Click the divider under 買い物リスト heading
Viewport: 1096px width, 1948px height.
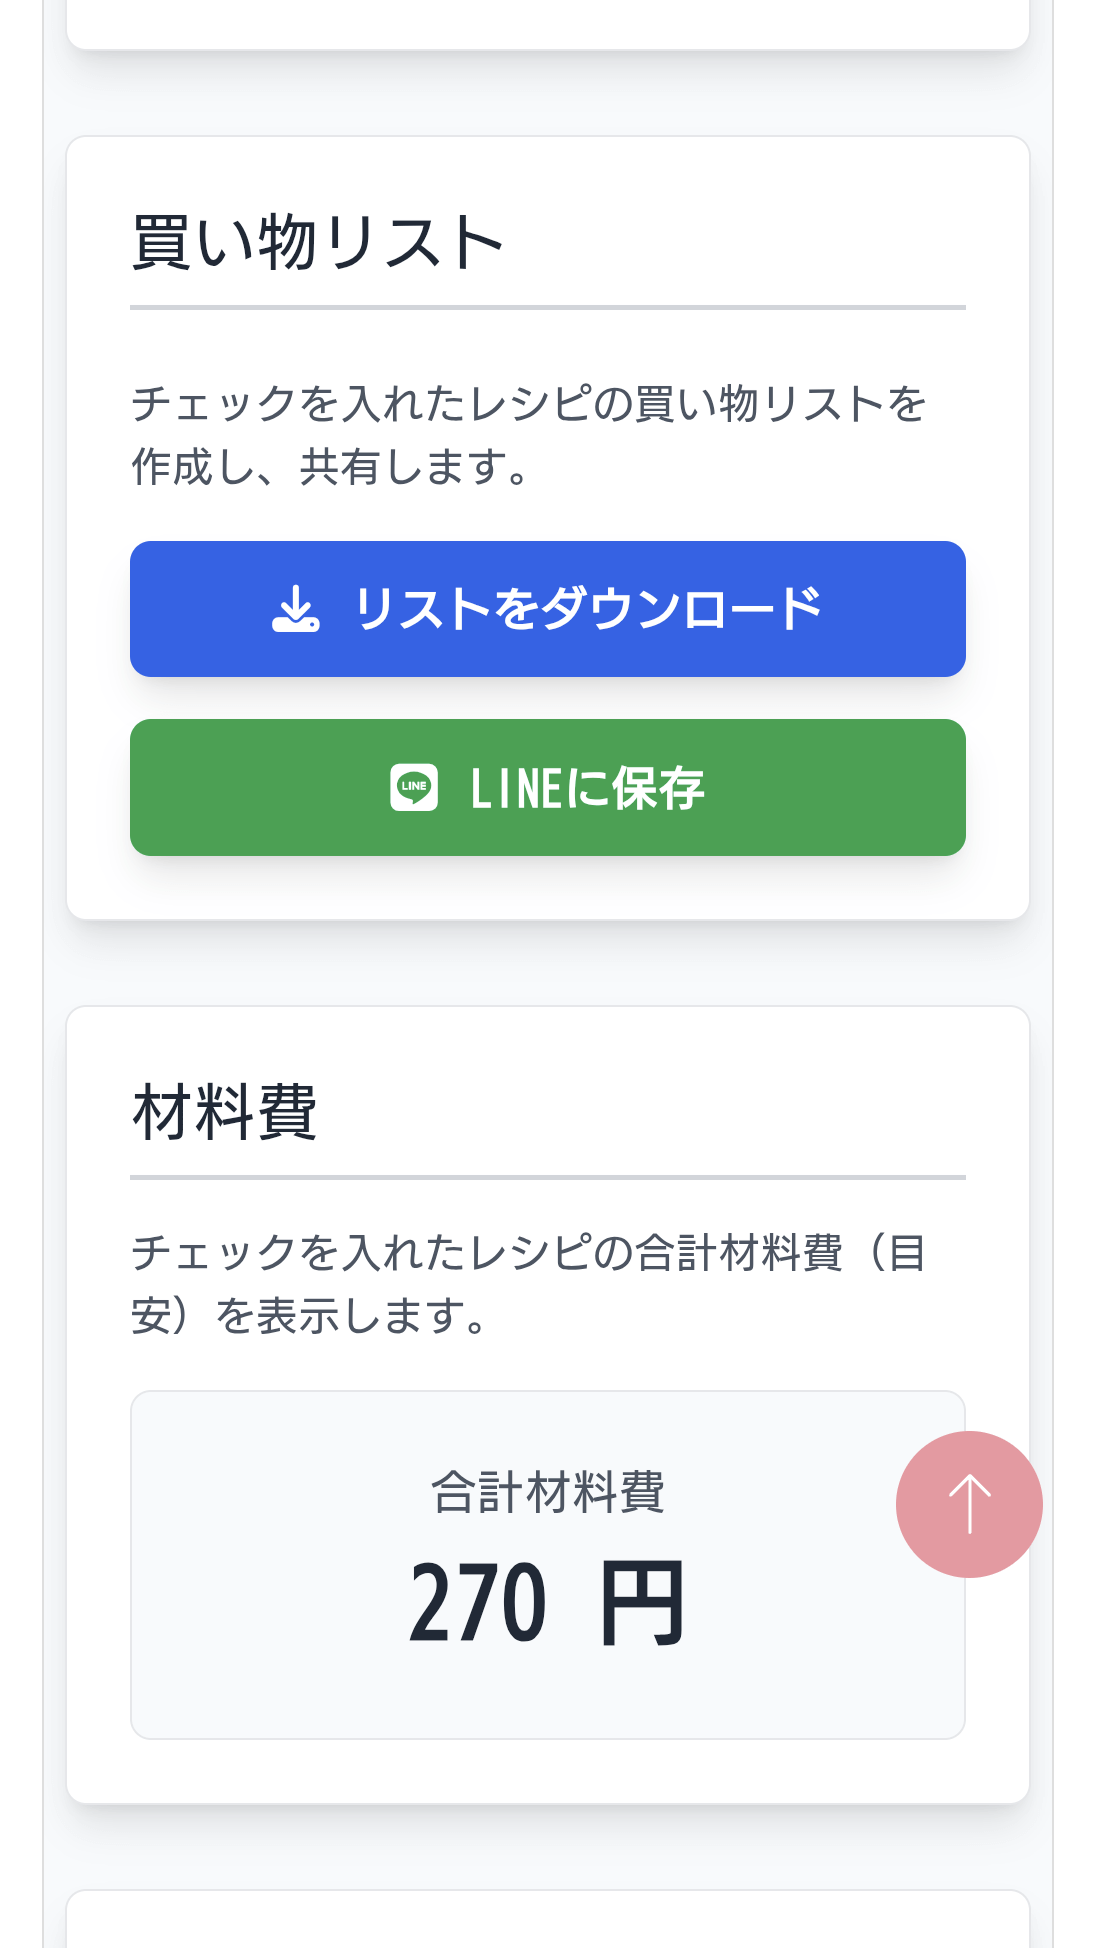[x=547, y=308]
